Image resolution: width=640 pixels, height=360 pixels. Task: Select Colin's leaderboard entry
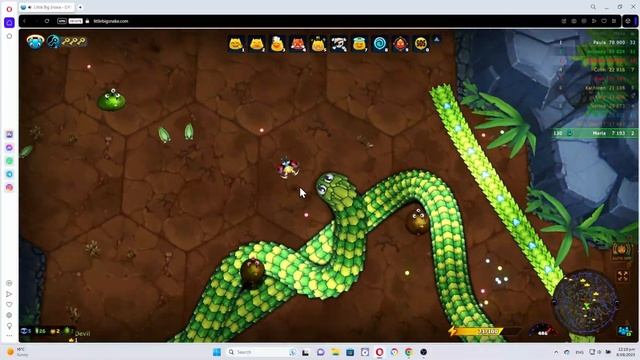coord(596,70)
